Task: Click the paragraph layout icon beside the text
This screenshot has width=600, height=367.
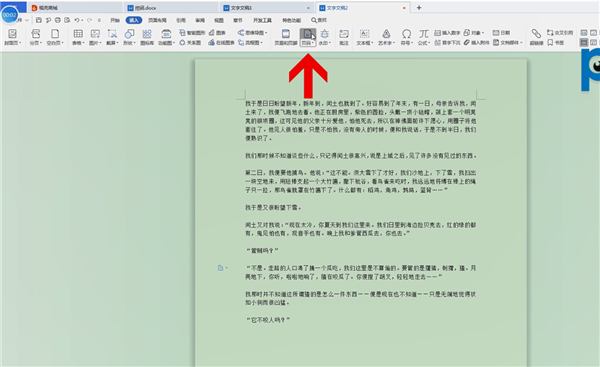Action: (x=221, y=268)
